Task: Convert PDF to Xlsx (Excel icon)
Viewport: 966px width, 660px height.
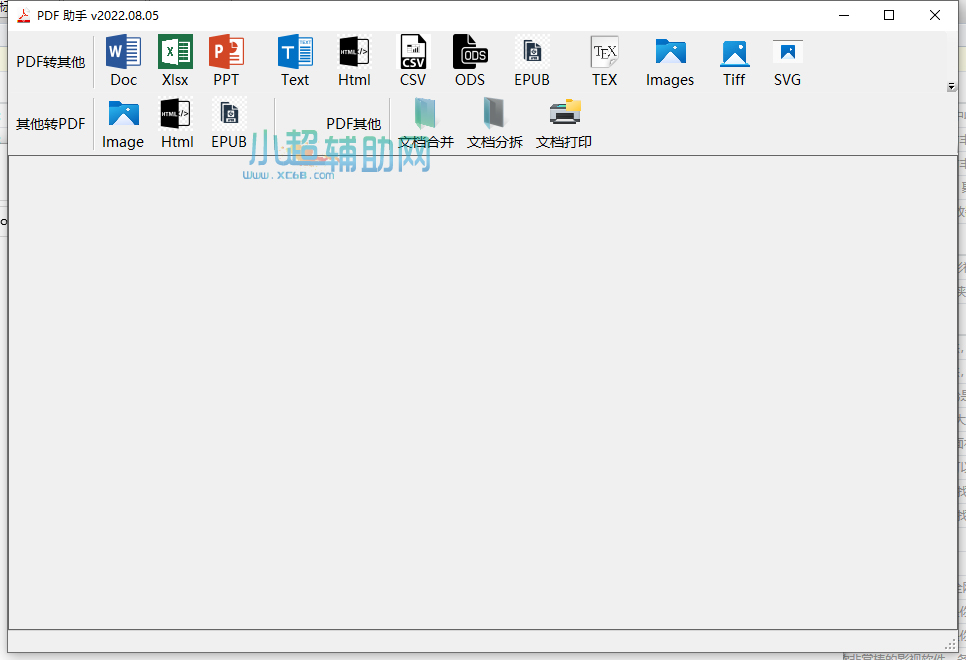Action: (x=175, y=61)
